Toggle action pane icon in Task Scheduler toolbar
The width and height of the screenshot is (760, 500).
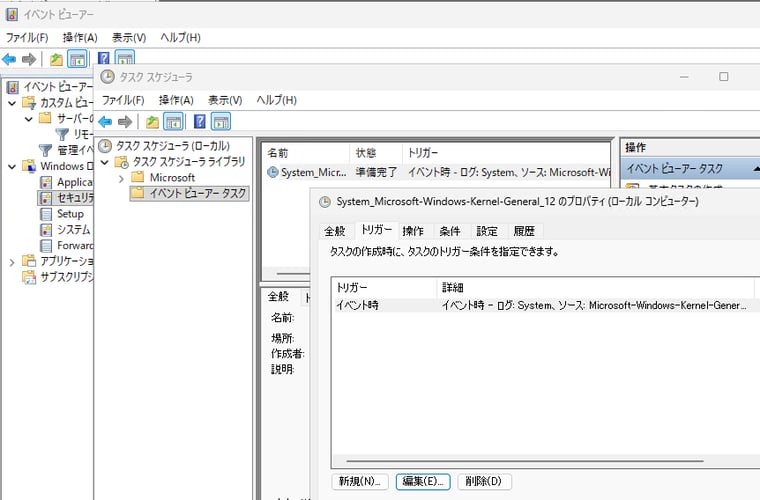coord(221,122)
